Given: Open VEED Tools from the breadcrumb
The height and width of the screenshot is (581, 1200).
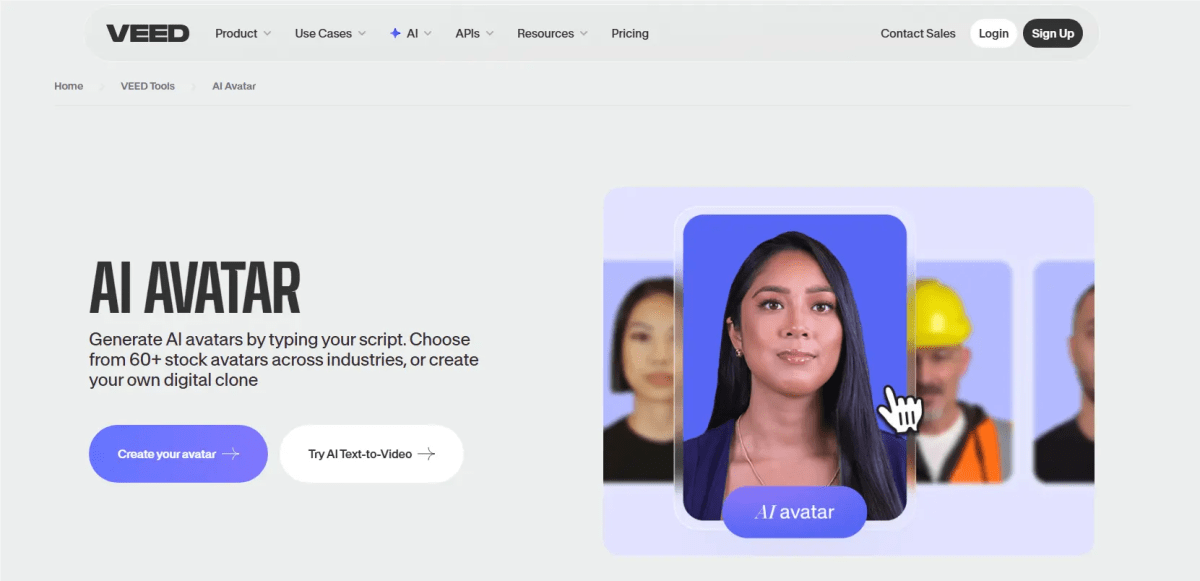Looking at the screenshot, I should [147, 86].
